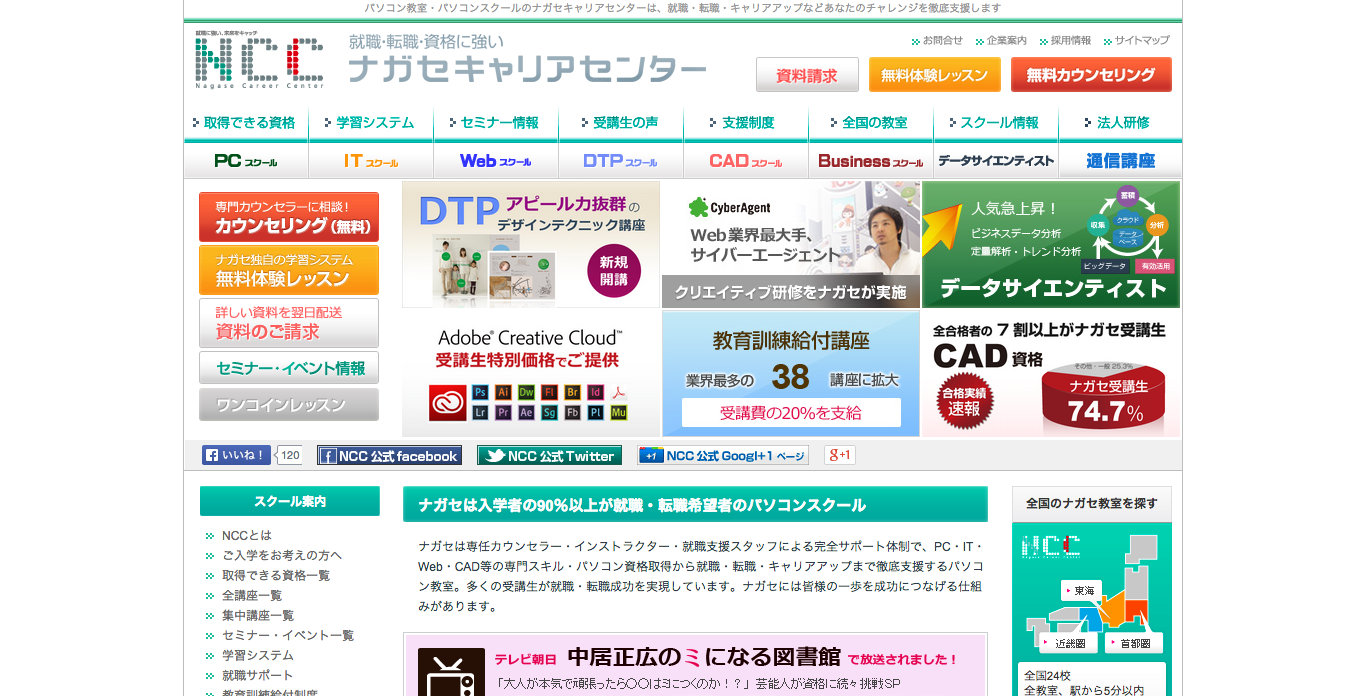Open the スクール情報 menu
The height and width of the screenshot is (696, 1366).
(996, 123)
